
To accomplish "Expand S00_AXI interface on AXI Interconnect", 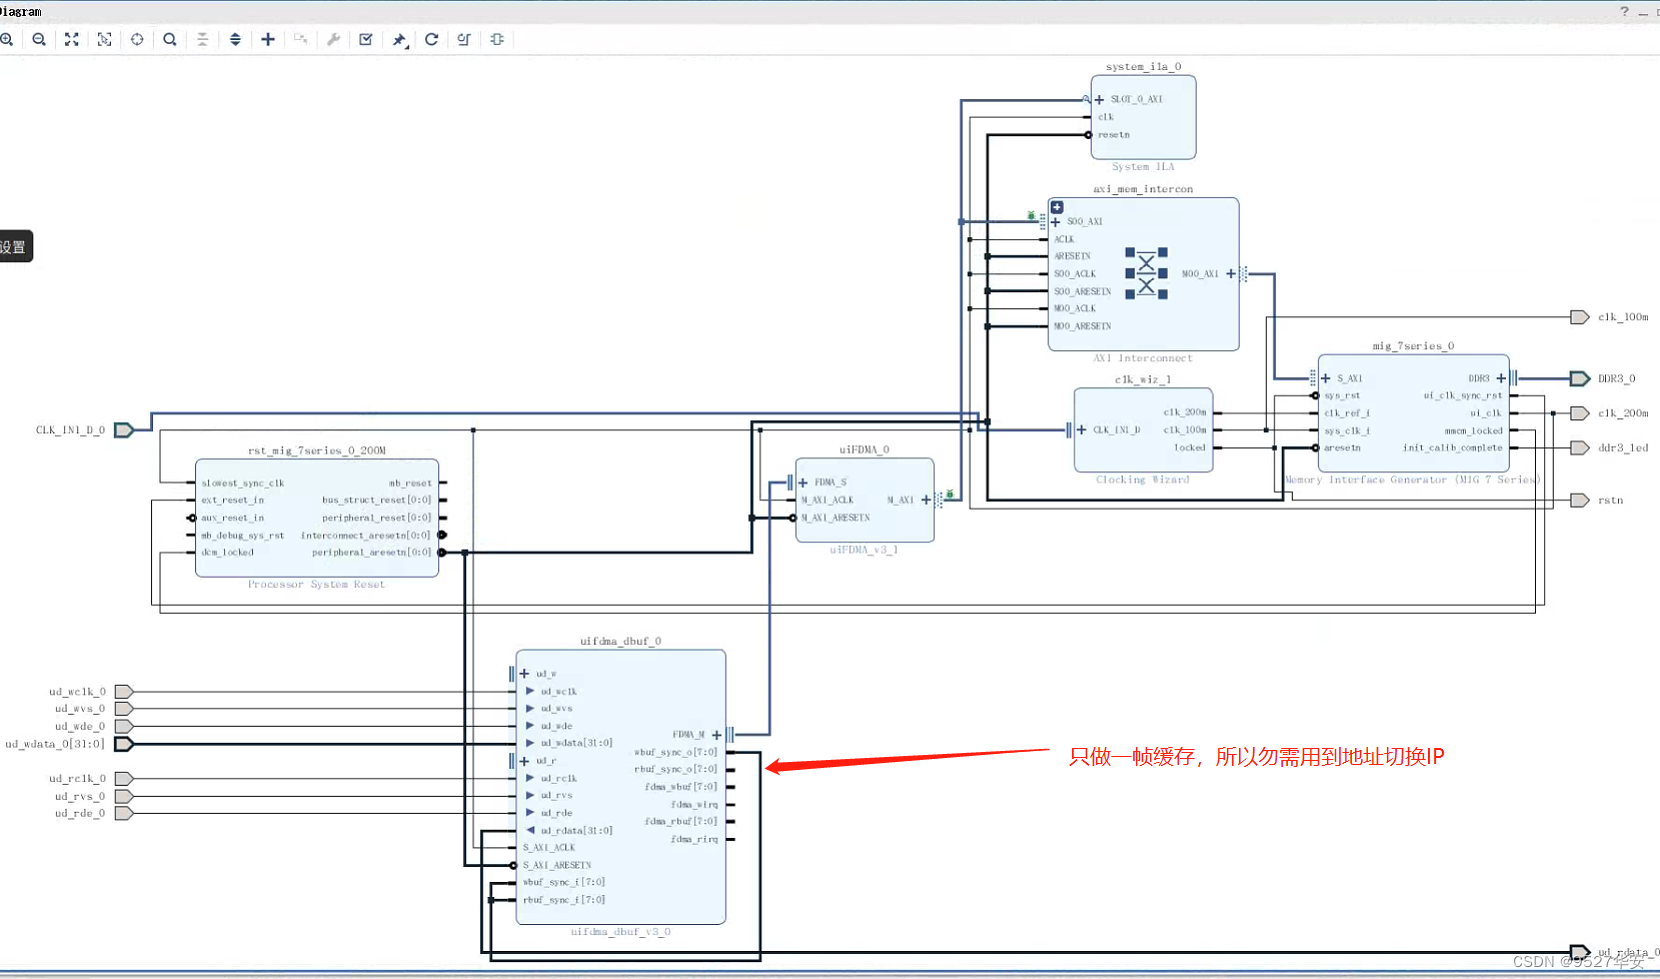I will (1056, 222).
